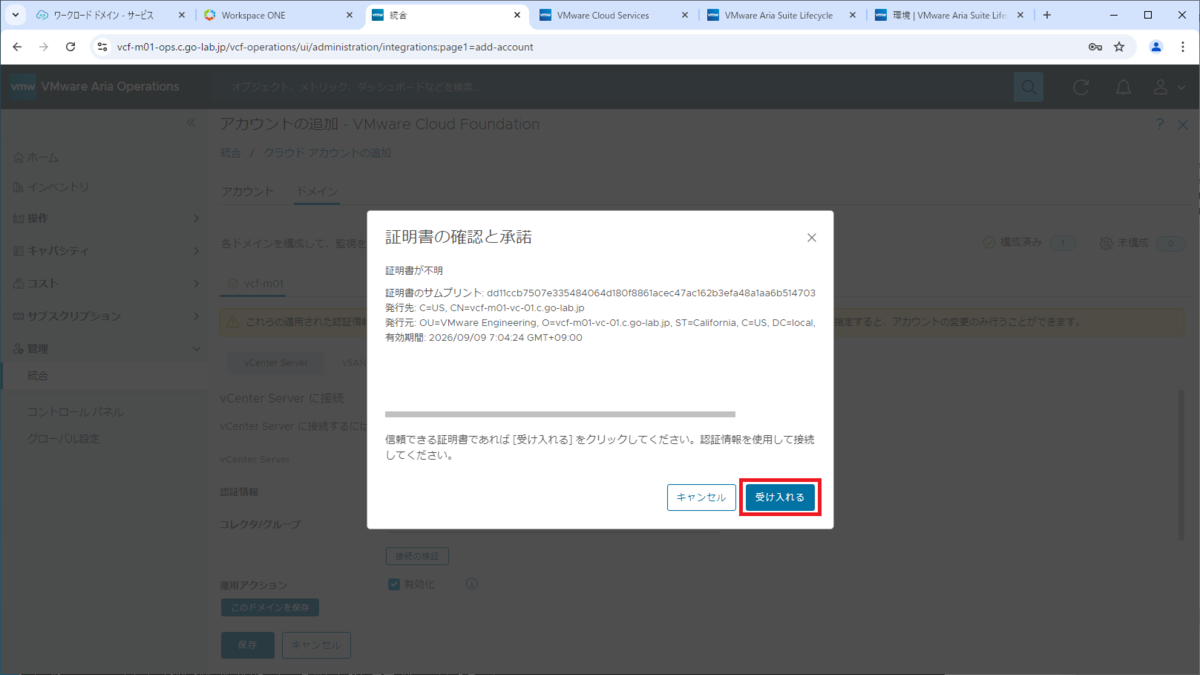Screen dimensions: 1200x675
Task: Click the refresh icon in Aria Operations header
Action: pos(1081,87)
